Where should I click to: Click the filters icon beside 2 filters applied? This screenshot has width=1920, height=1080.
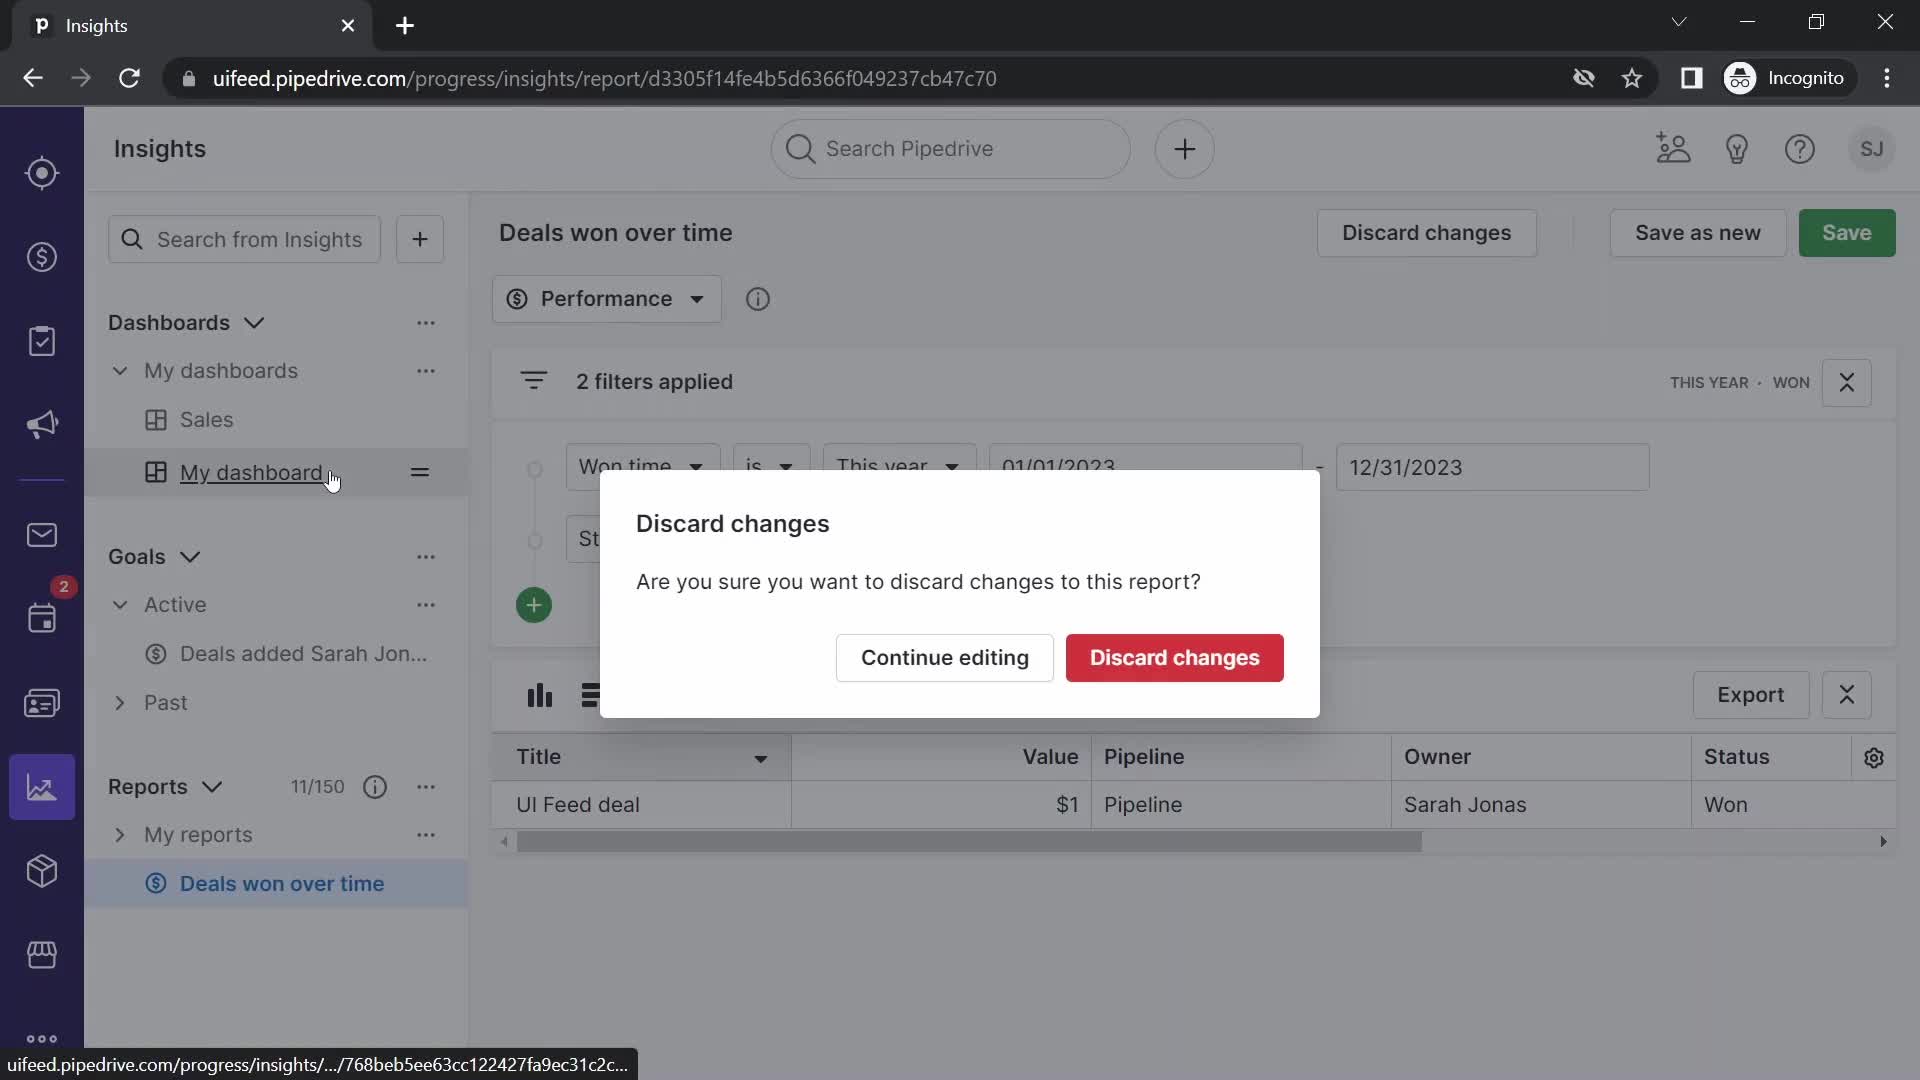[533, 381]
